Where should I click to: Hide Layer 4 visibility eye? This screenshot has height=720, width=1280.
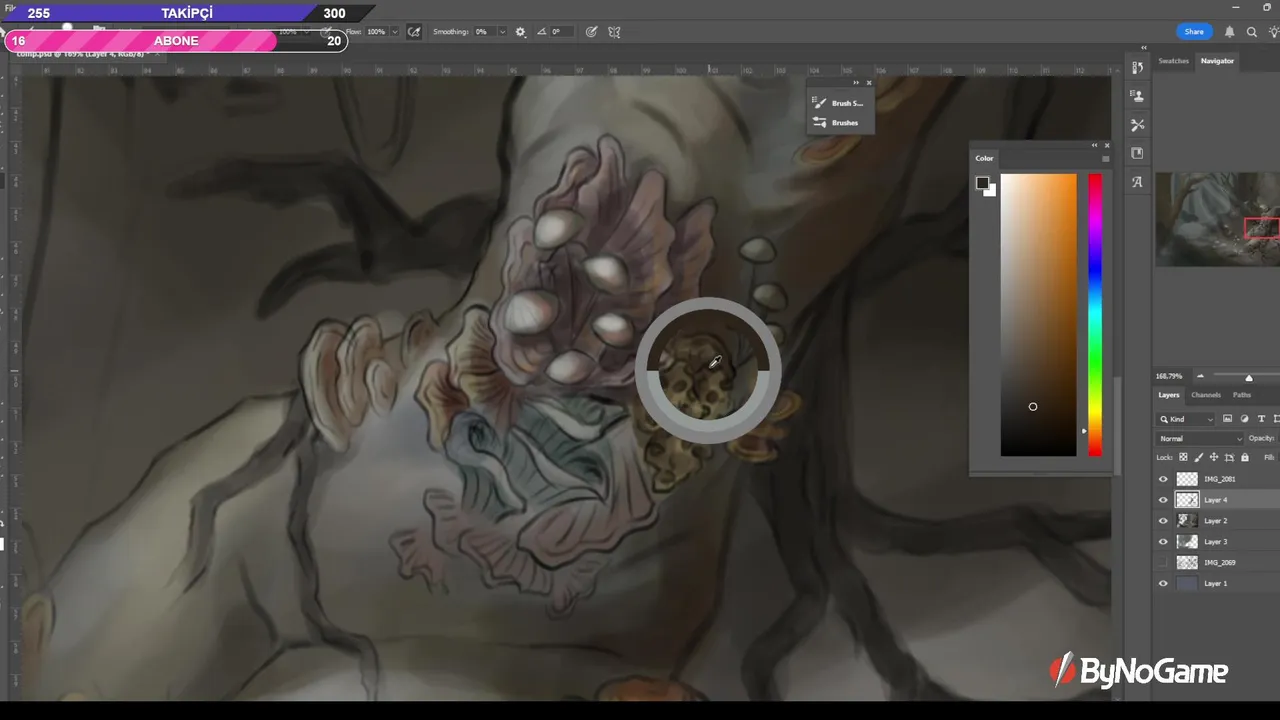1162,500
